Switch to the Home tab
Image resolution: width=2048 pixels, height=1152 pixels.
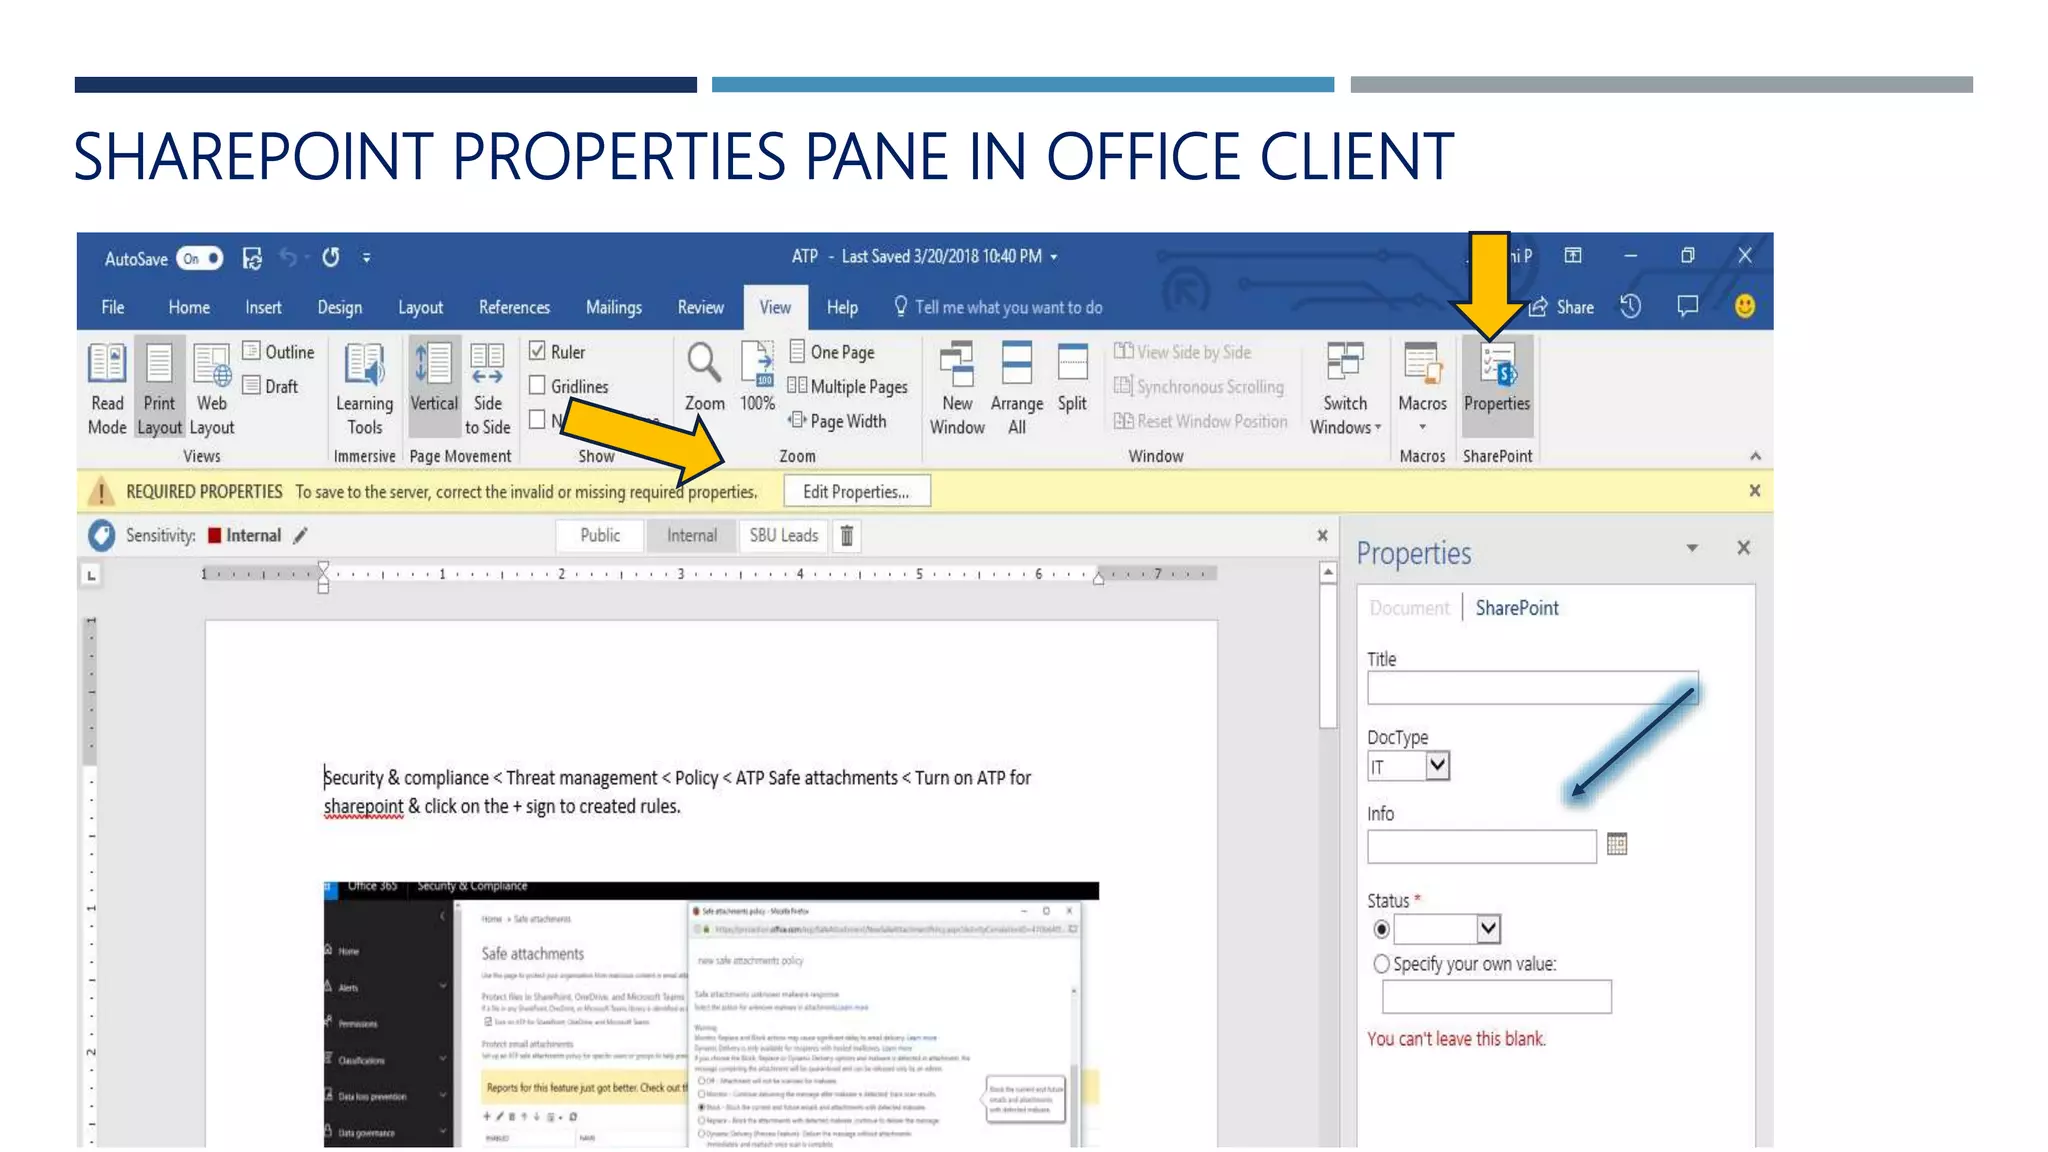(189, 307)
